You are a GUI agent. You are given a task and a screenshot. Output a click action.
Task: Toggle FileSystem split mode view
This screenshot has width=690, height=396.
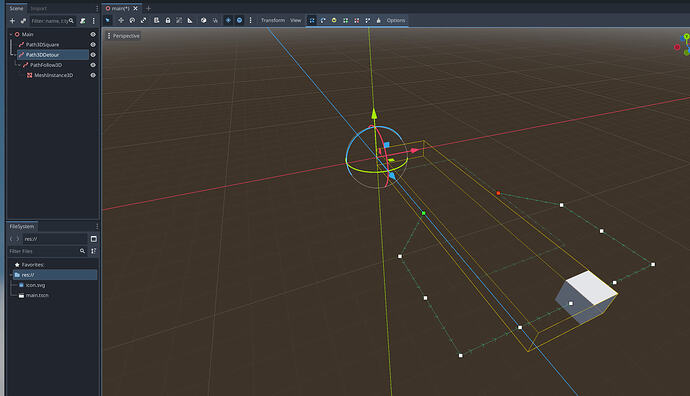click(94, 239)
